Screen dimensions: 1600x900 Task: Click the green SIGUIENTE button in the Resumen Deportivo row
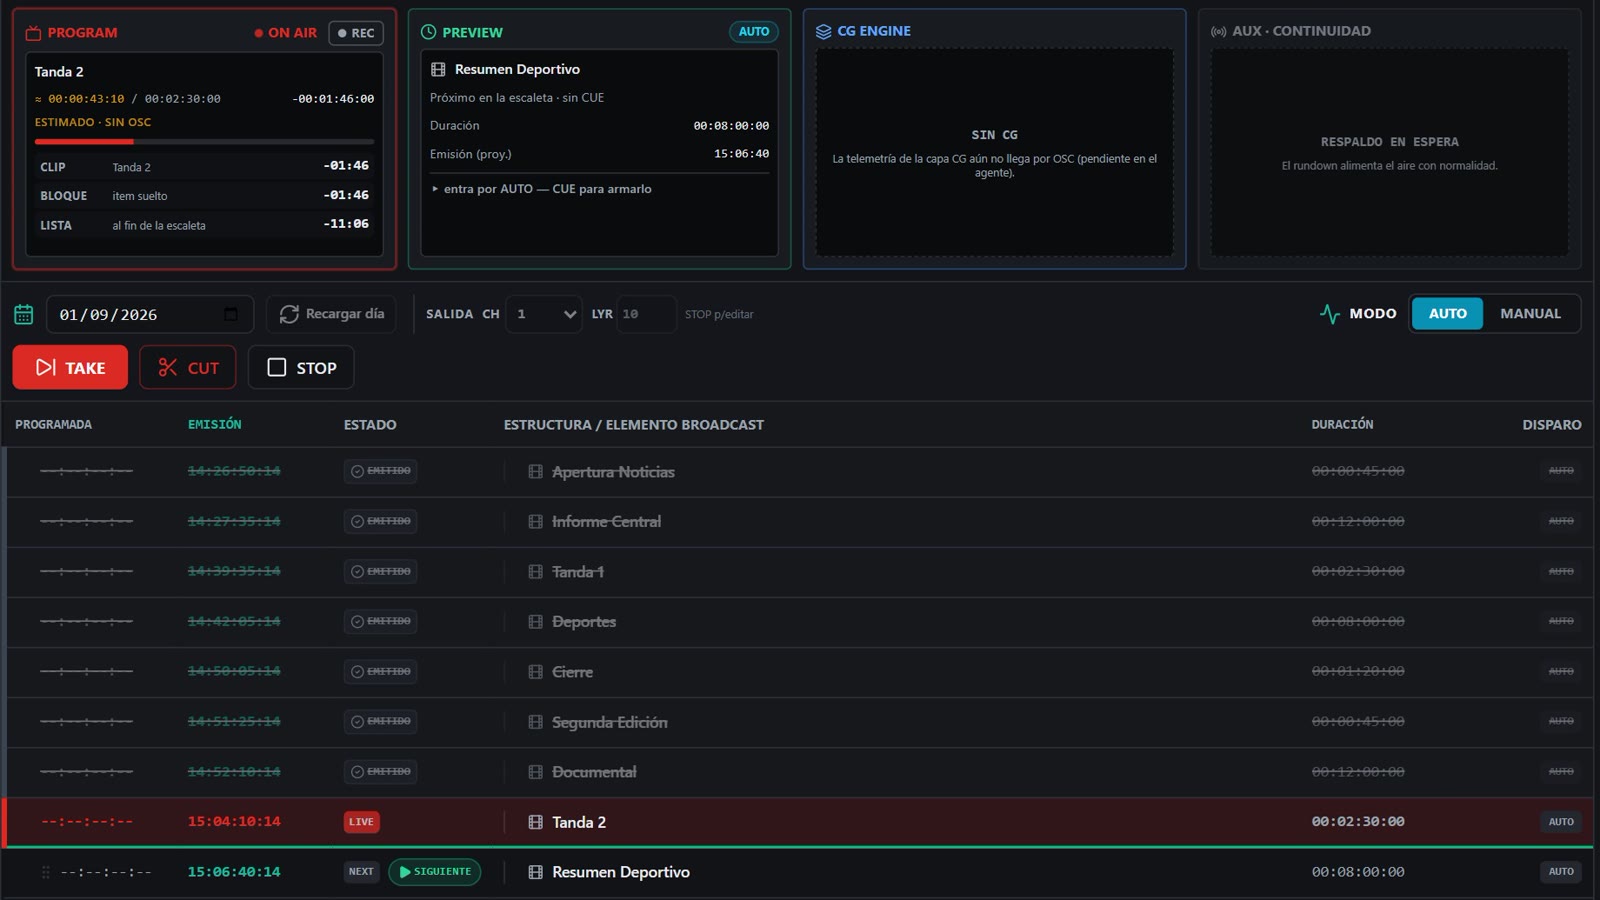pyautogui.click(x=435, y=872)
